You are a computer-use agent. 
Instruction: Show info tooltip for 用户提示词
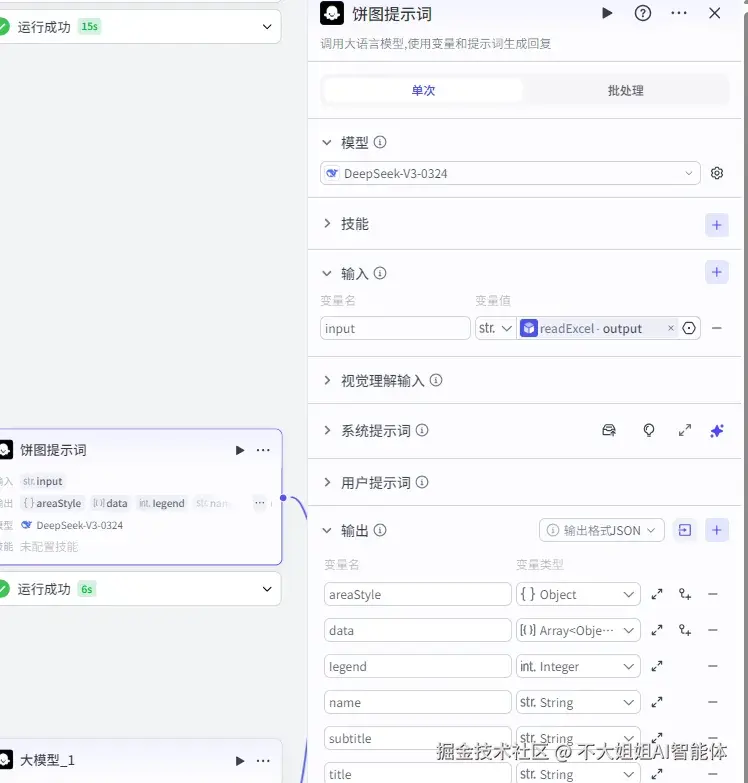pos(422,482)
